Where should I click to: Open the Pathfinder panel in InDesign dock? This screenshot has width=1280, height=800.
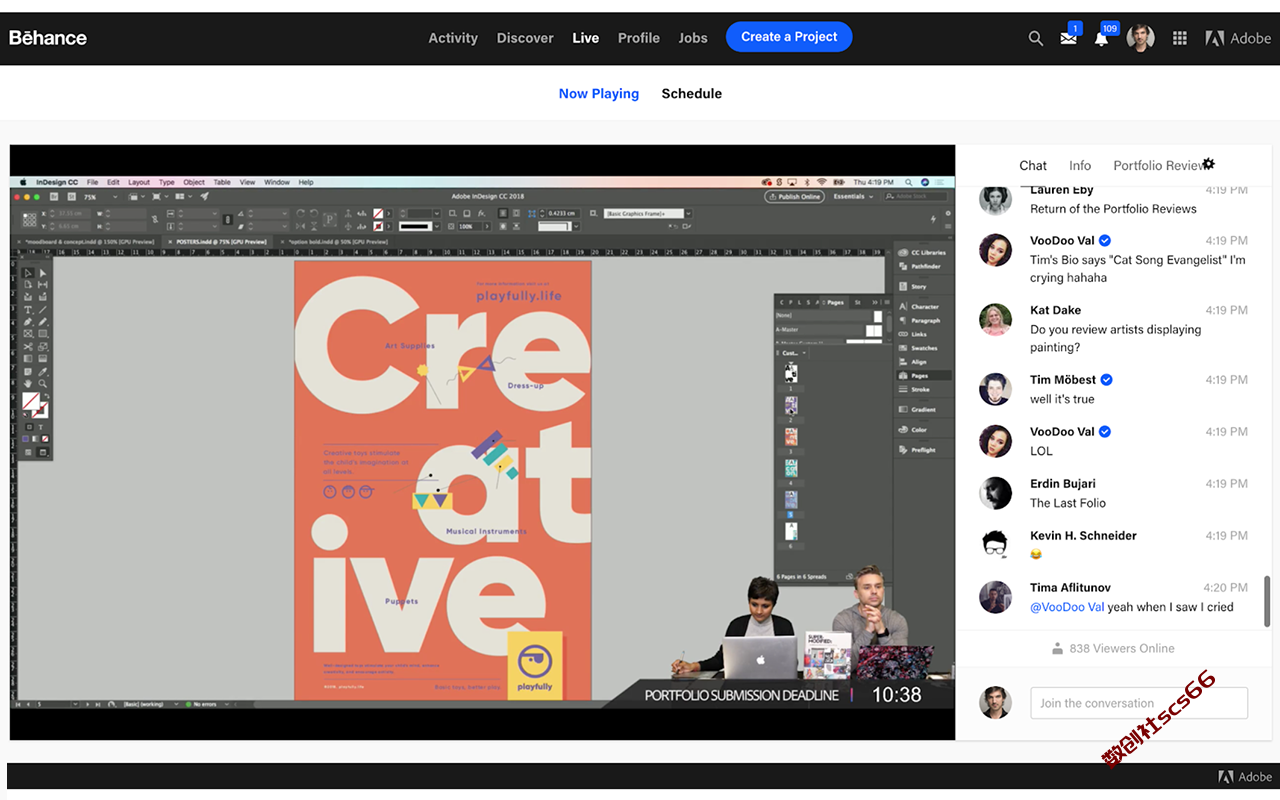[919, 266]
